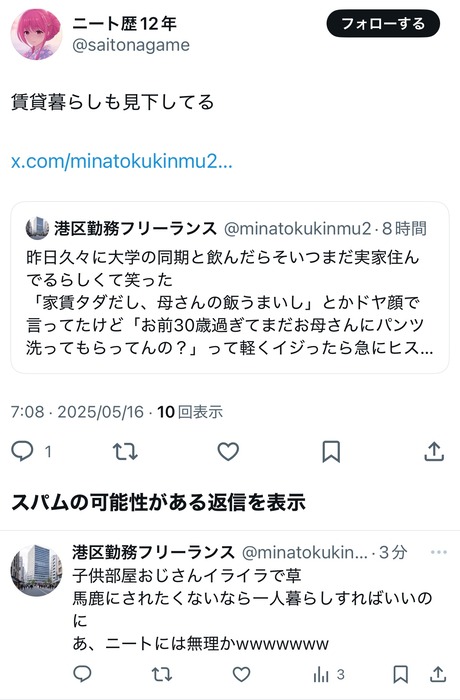Open three-dot menu on the reply
The width and height of the screenshot is (460, 700).
pyautogui.click(x=439, y=552)
